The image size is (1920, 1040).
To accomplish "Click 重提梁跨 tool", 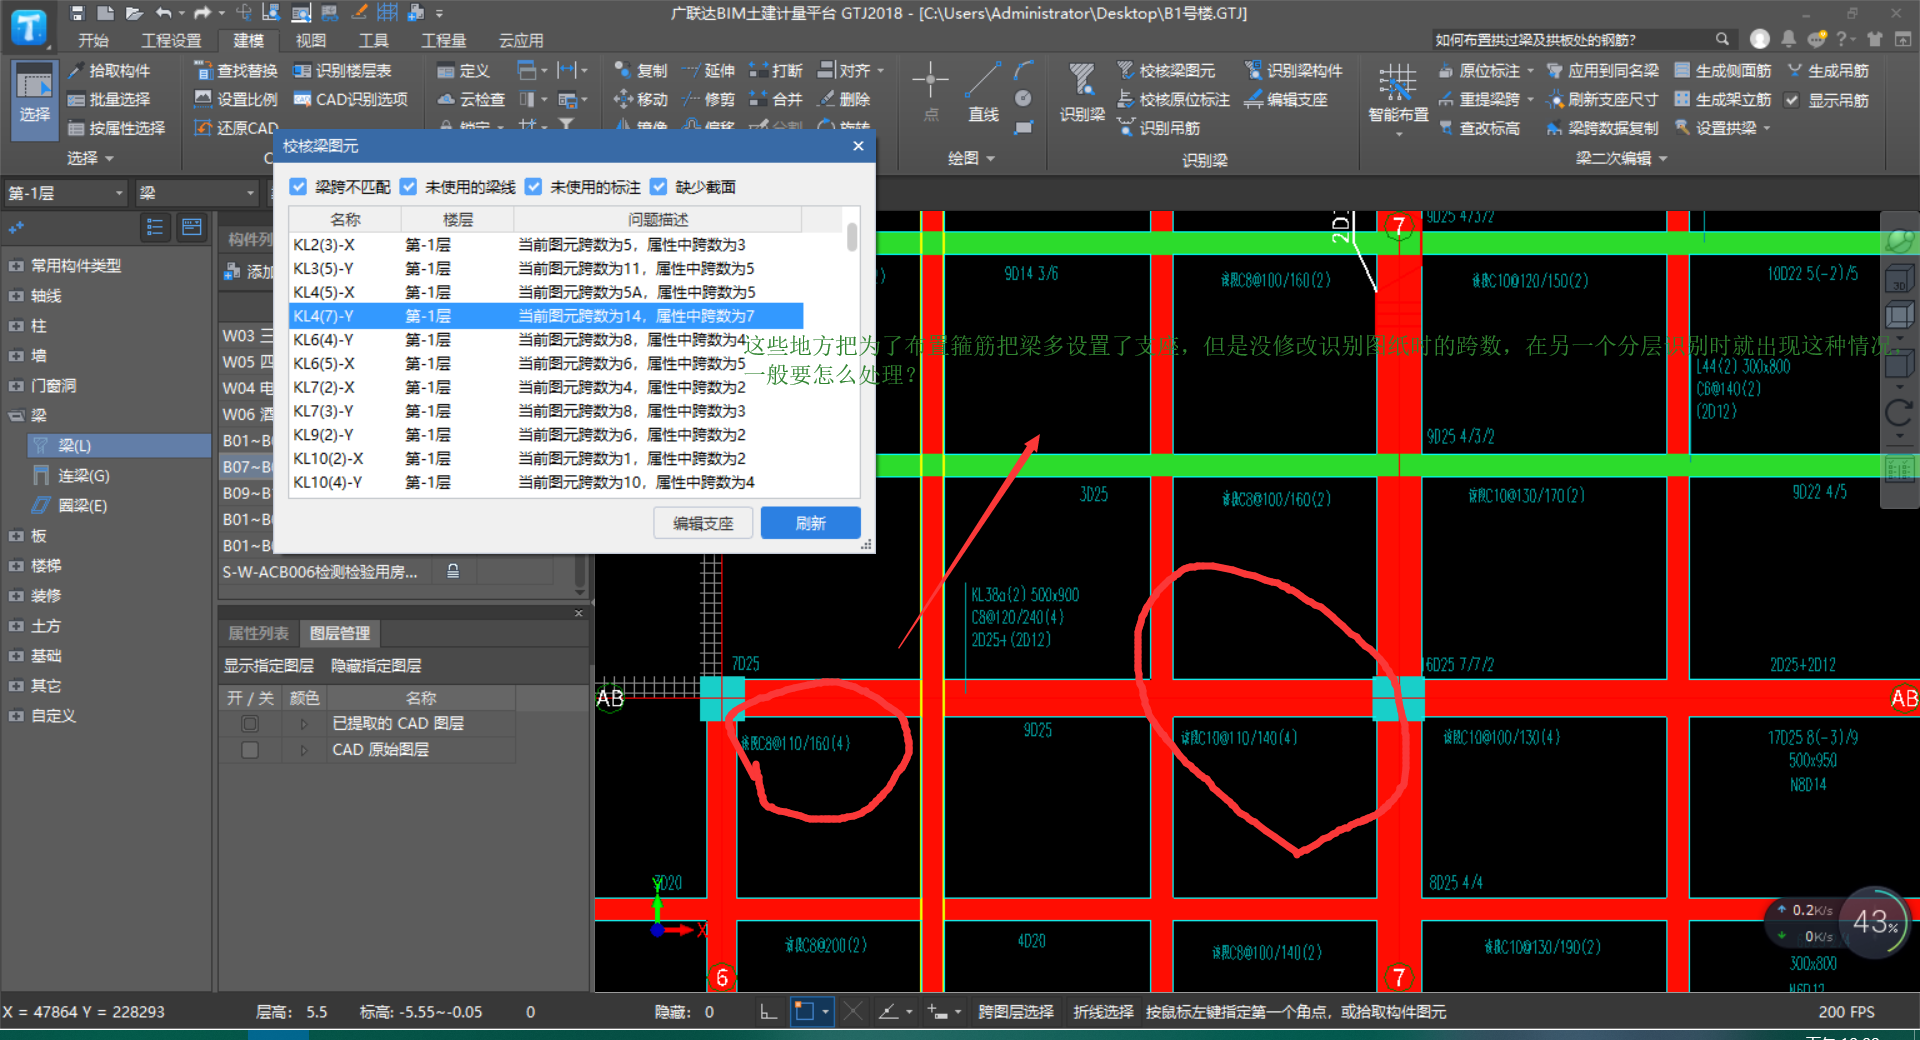I will [1479, 100].
